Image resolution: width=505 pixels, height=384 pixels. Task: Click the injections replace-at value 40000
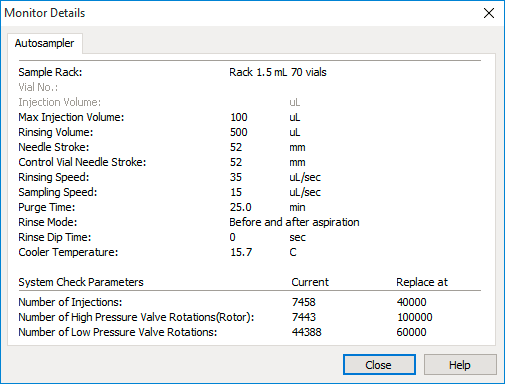pyautogui.click(x=411, y=302)
